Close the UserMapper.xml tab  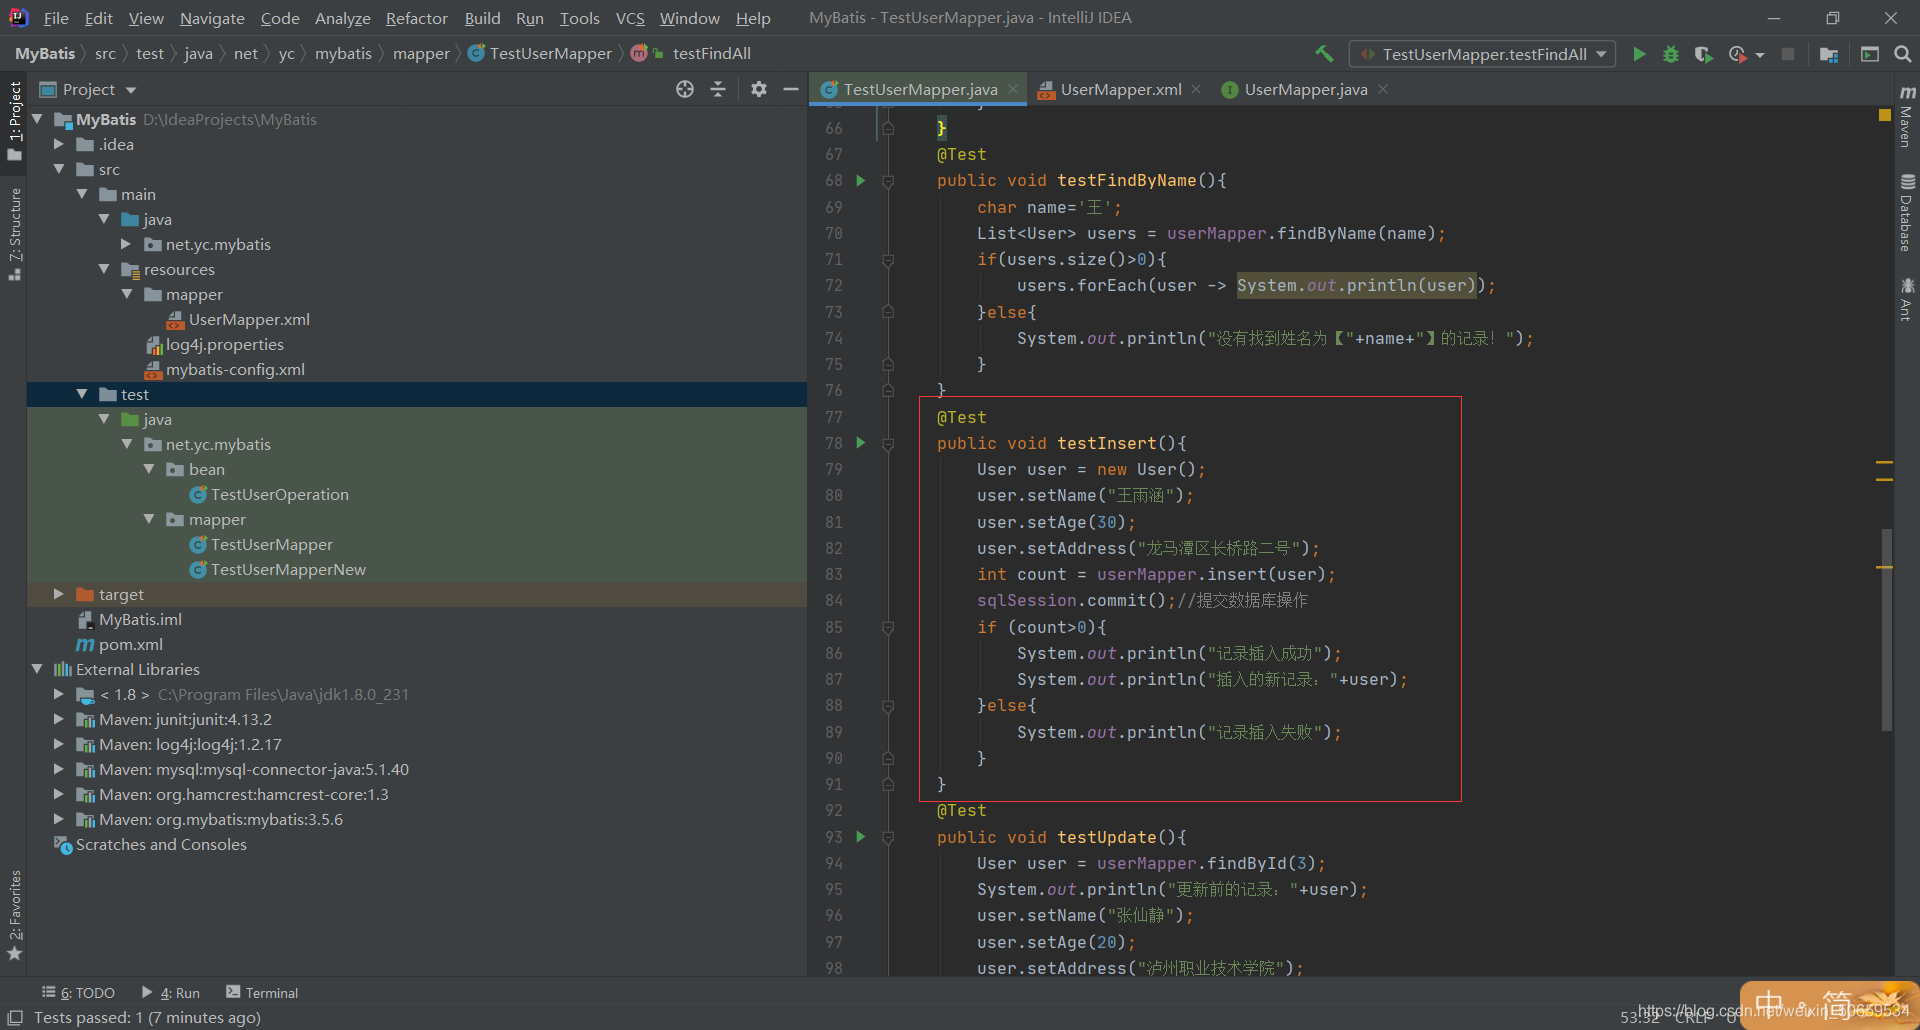coord(1196,89)
